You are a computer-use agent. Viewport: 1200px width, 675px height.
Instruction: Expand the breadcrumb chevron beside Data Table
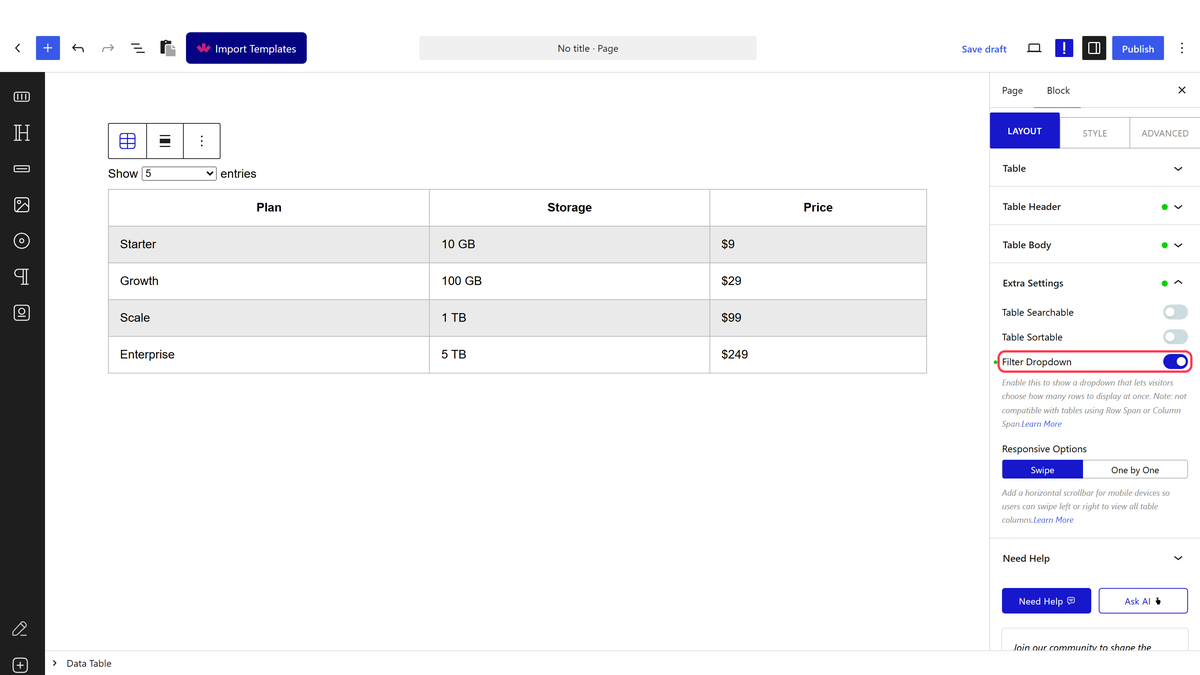54,663
